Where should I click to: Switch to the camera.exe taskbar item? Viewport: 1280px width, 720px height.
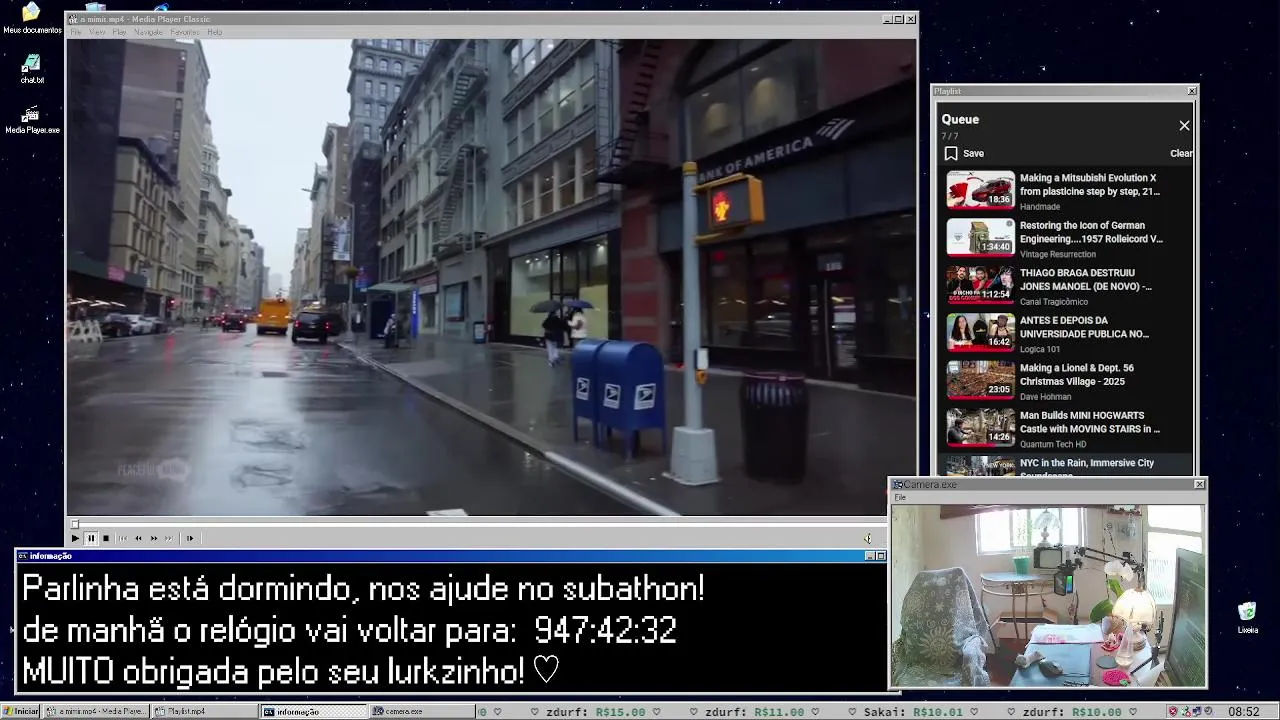(421, 711)
